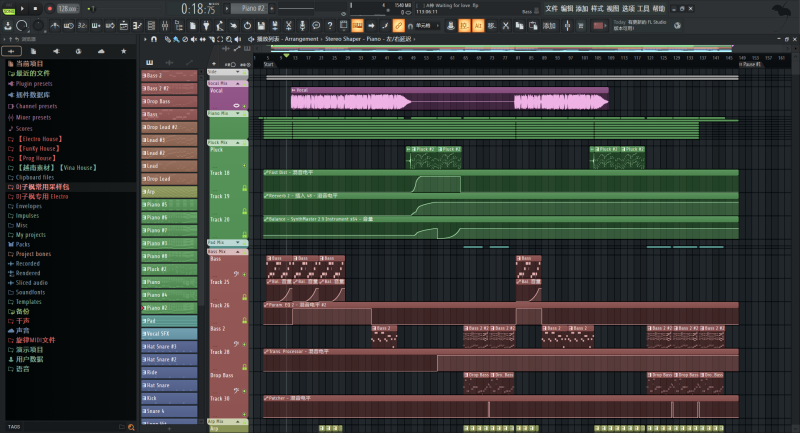
Task: Toggle the countdown 3-2-1 icon
Action: [82, 26]
